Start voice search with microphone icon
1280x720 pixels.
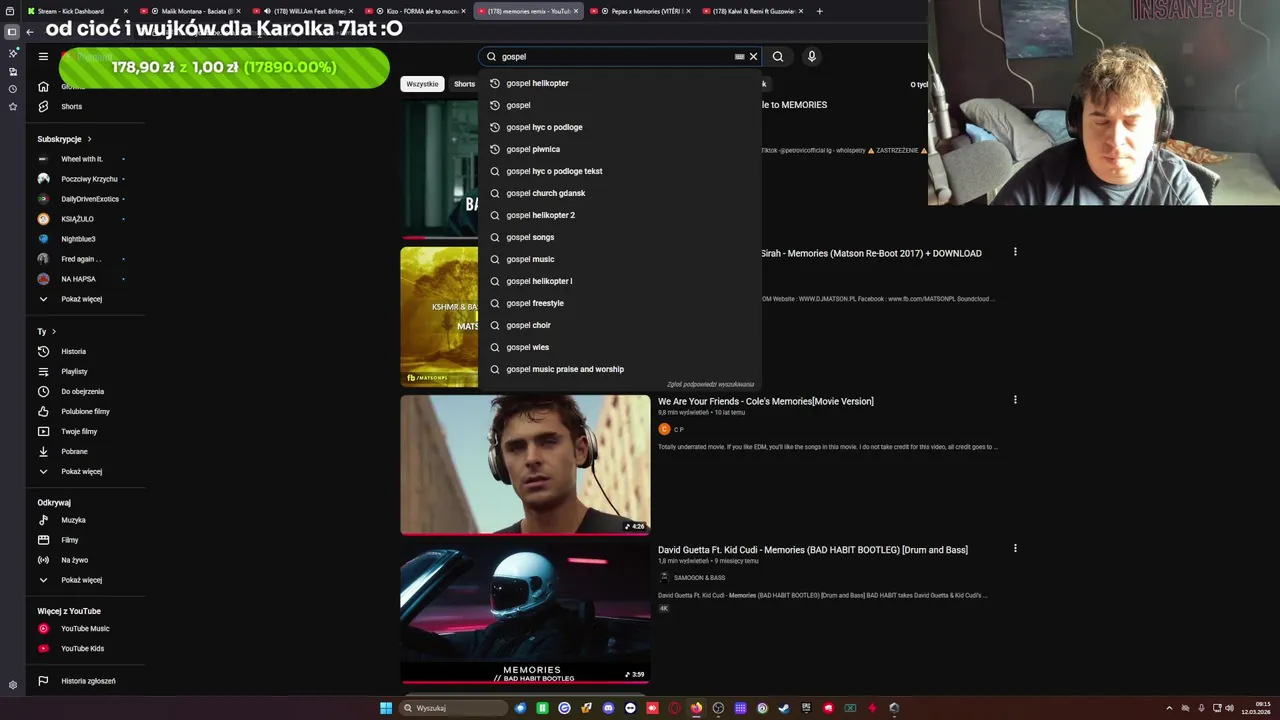[812, 56]
